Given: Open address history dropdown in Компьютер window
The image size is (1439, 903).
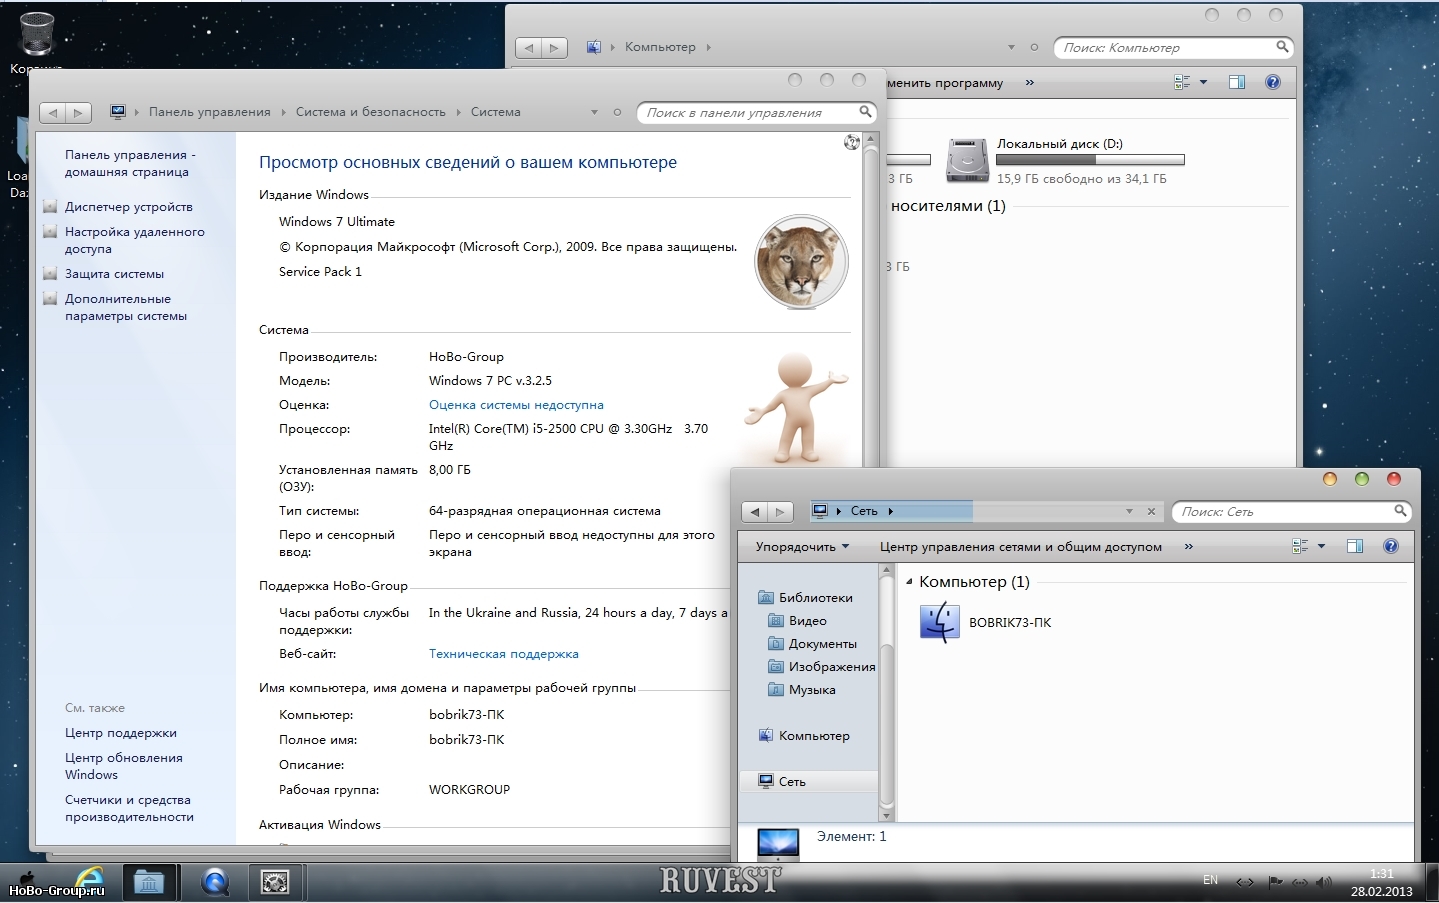Looking at the screenshot, I should 1011,47.
